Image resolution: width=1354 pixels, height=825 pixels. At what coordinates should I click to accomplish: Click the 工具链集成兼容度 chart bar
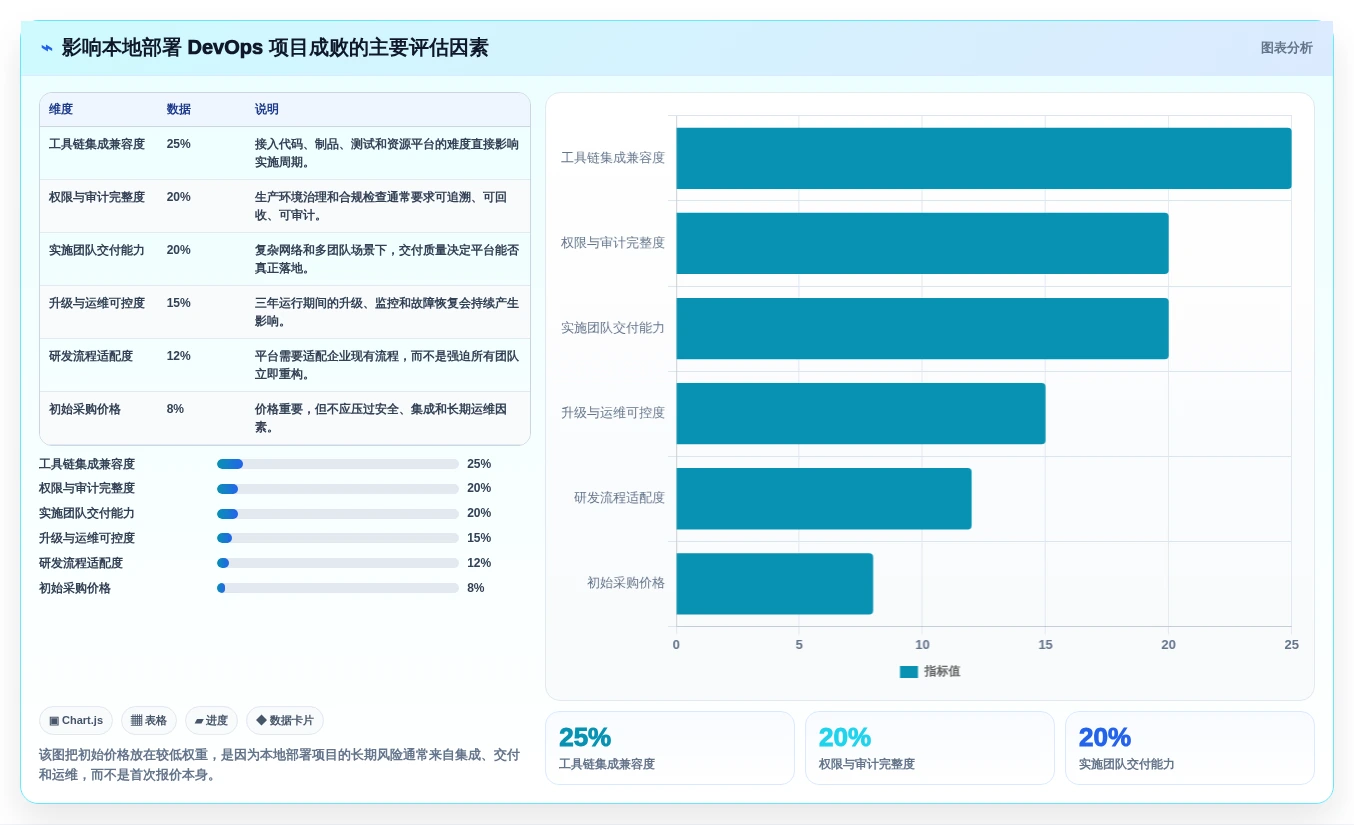pyautogui.click(x=984, y=158)
